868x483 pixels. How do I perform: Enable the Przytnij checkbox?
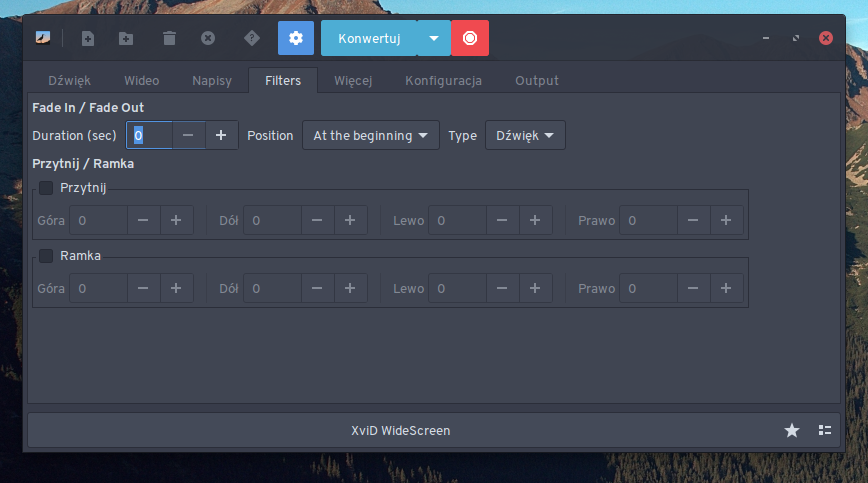pos(46,188)
